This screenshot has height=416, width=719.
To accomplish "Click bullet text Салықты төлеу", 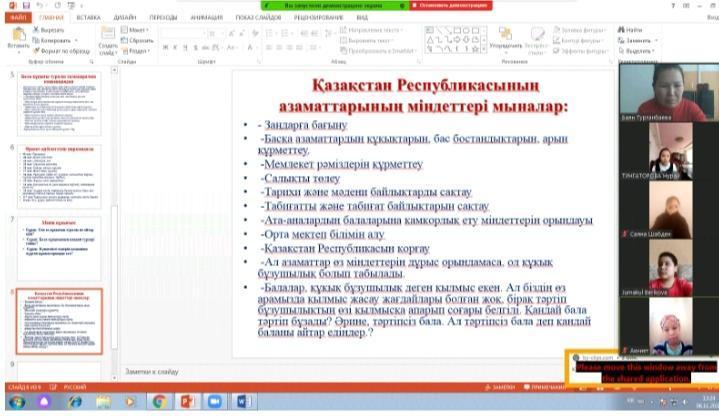I will pos(300,178).
